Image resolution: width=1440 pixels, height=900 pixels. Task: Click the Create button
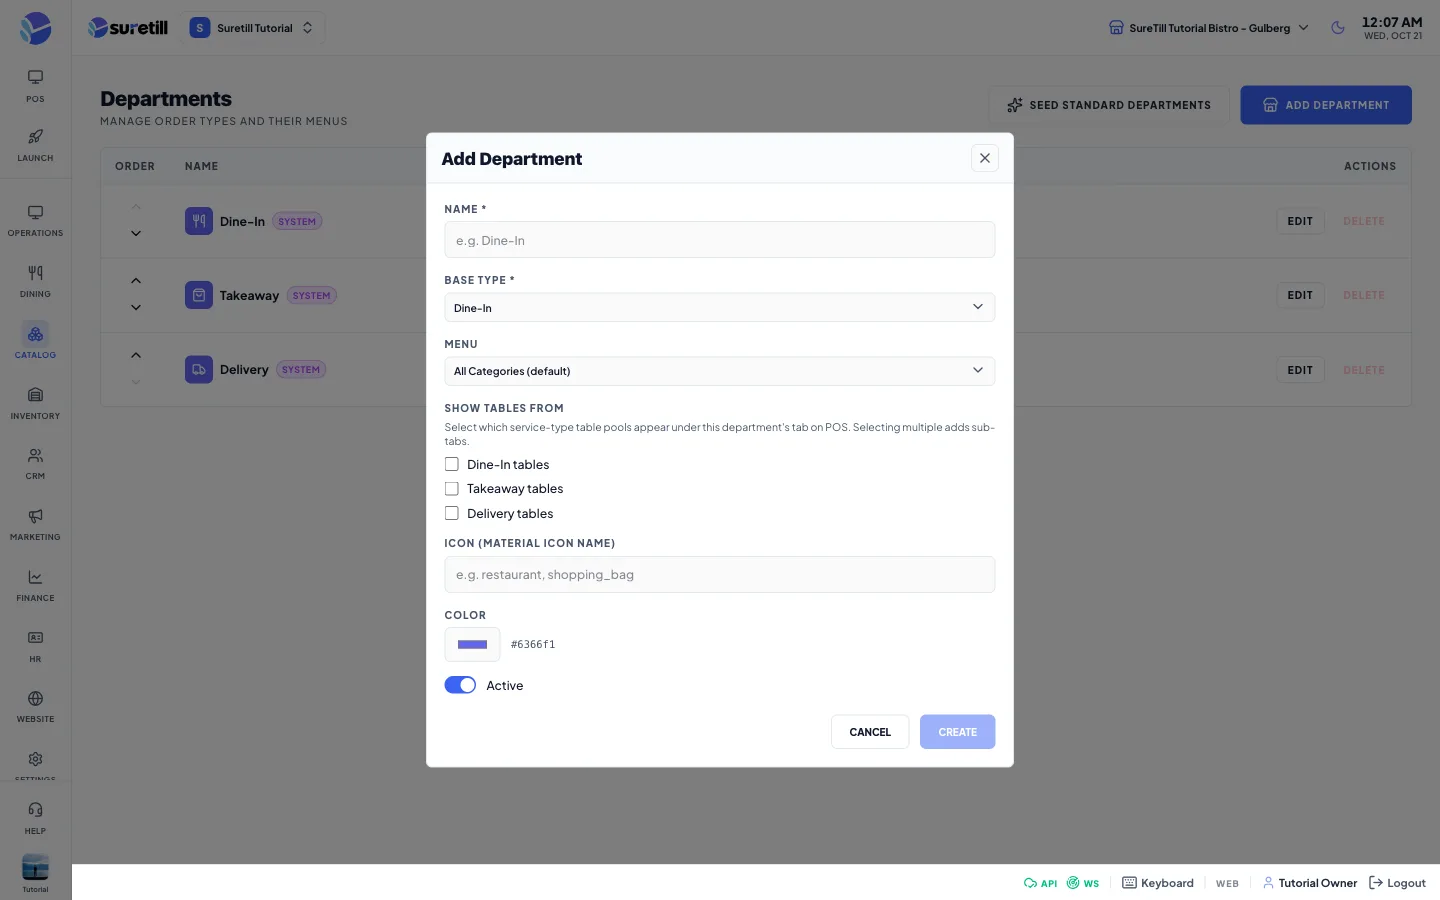(x=957, y=732)
